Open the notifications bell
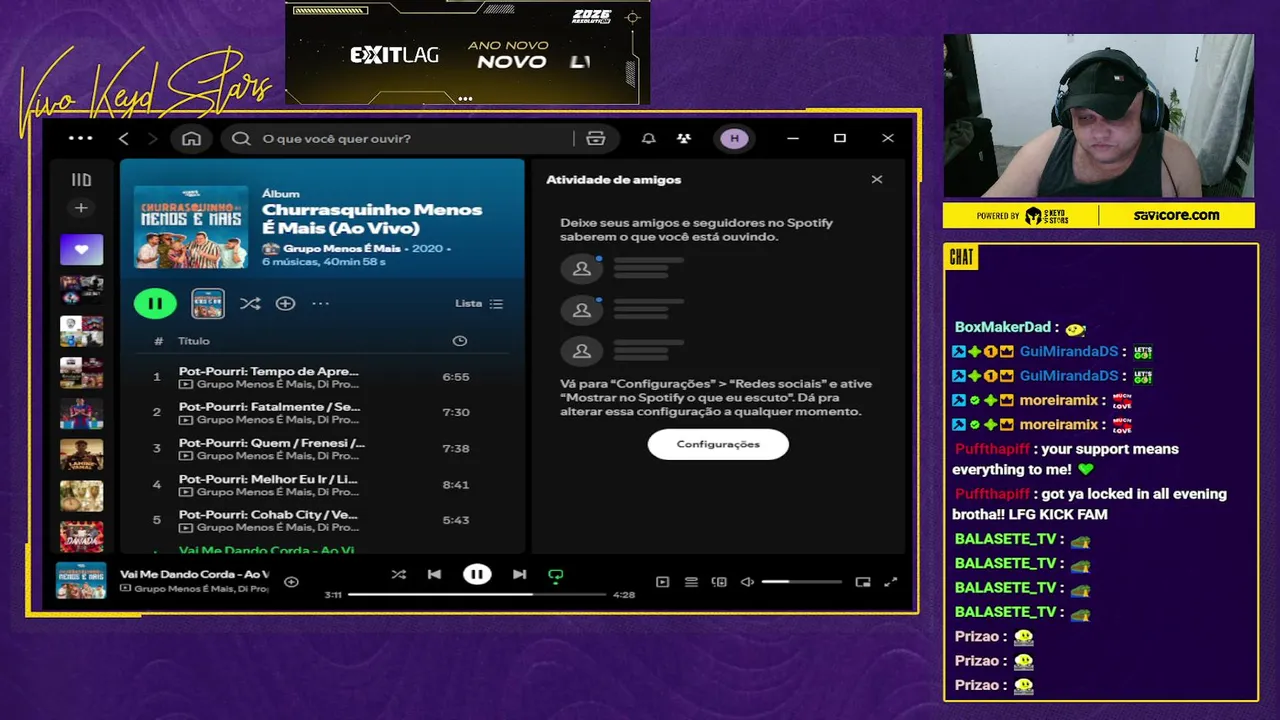1280x720 pixels. click(x=649, y=138)
